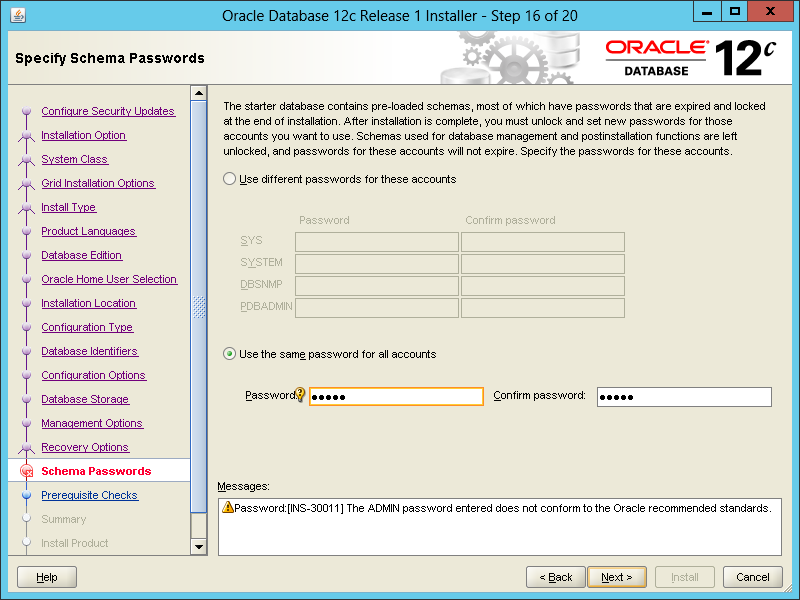The height and width of the screenshot is (600, 800).
Task: Go to the Installation Location step
Action: point(88,303)
